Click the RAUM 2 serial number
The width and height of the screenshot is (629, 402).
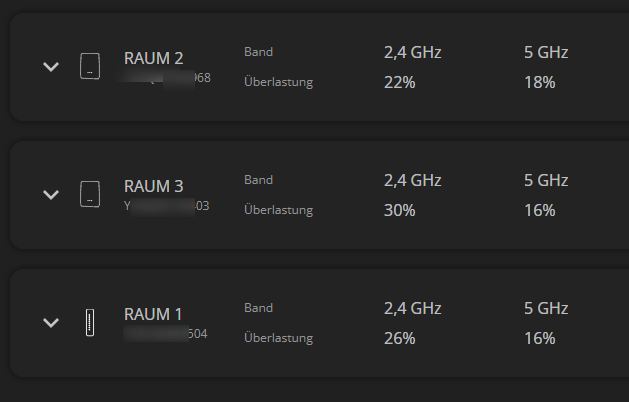click(167, 78)
